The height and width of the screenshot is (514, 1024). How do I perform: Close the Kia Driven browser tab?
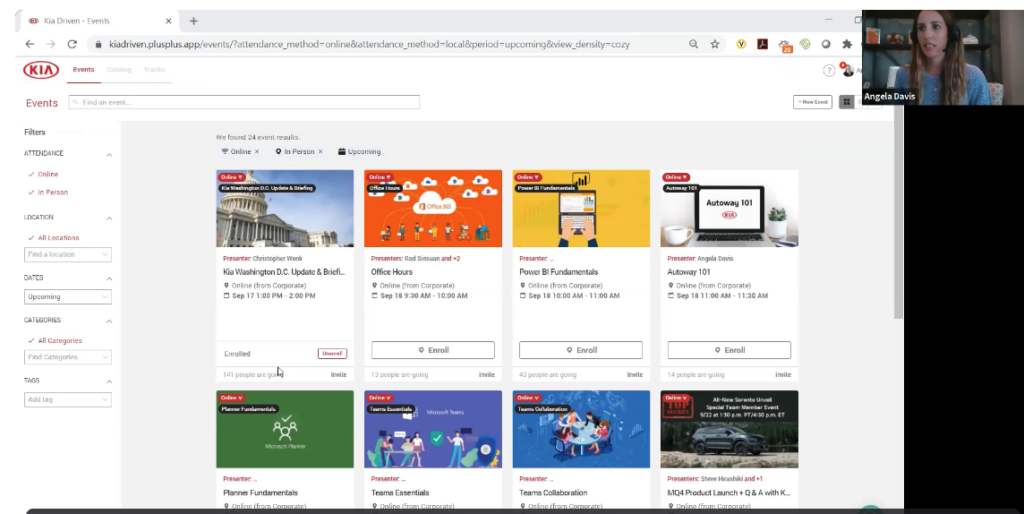point(168,21)
